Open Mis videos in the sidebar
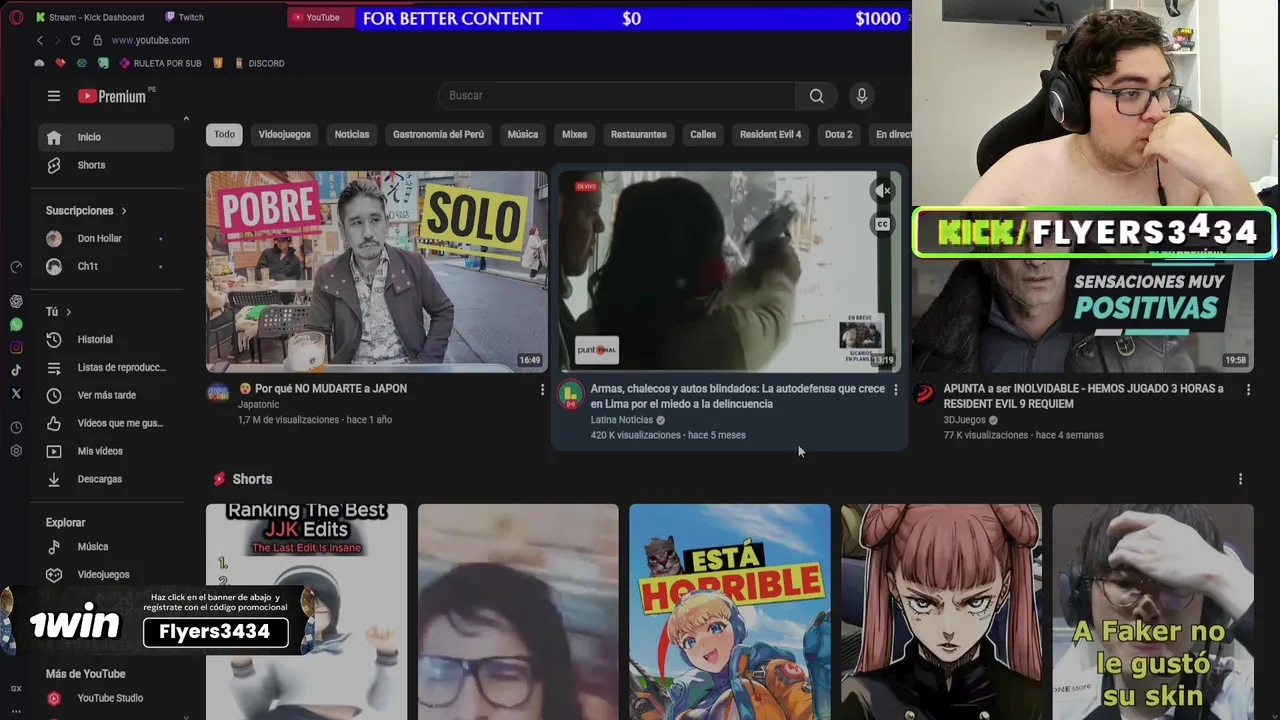 tap(106, 451)
